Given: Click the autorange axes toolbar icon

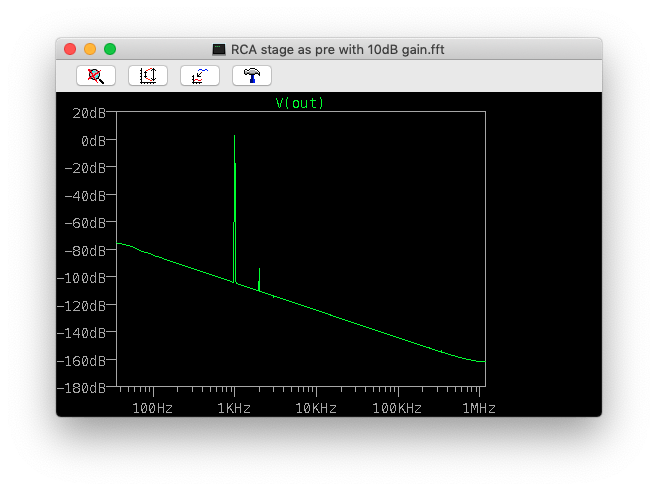Looking at the screenshot, I should pos(148,76).
